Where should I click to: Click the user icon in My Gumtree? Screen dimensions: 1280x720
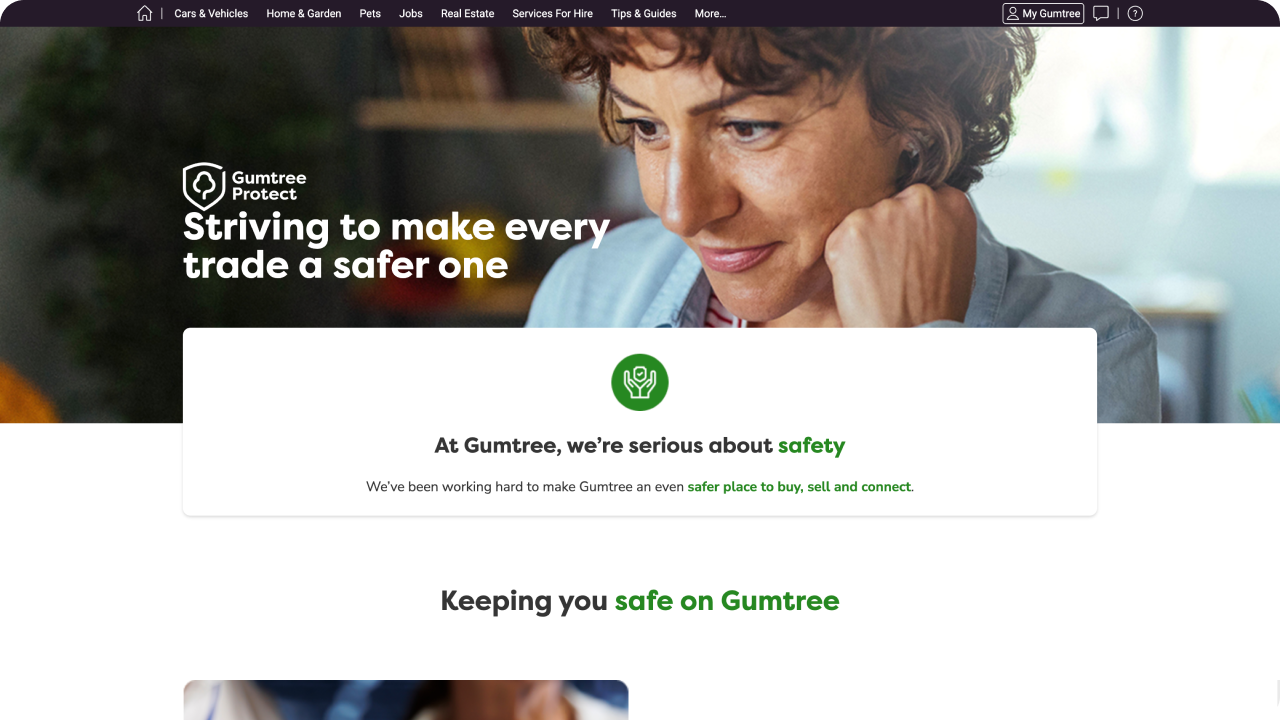click(1013, 13)
